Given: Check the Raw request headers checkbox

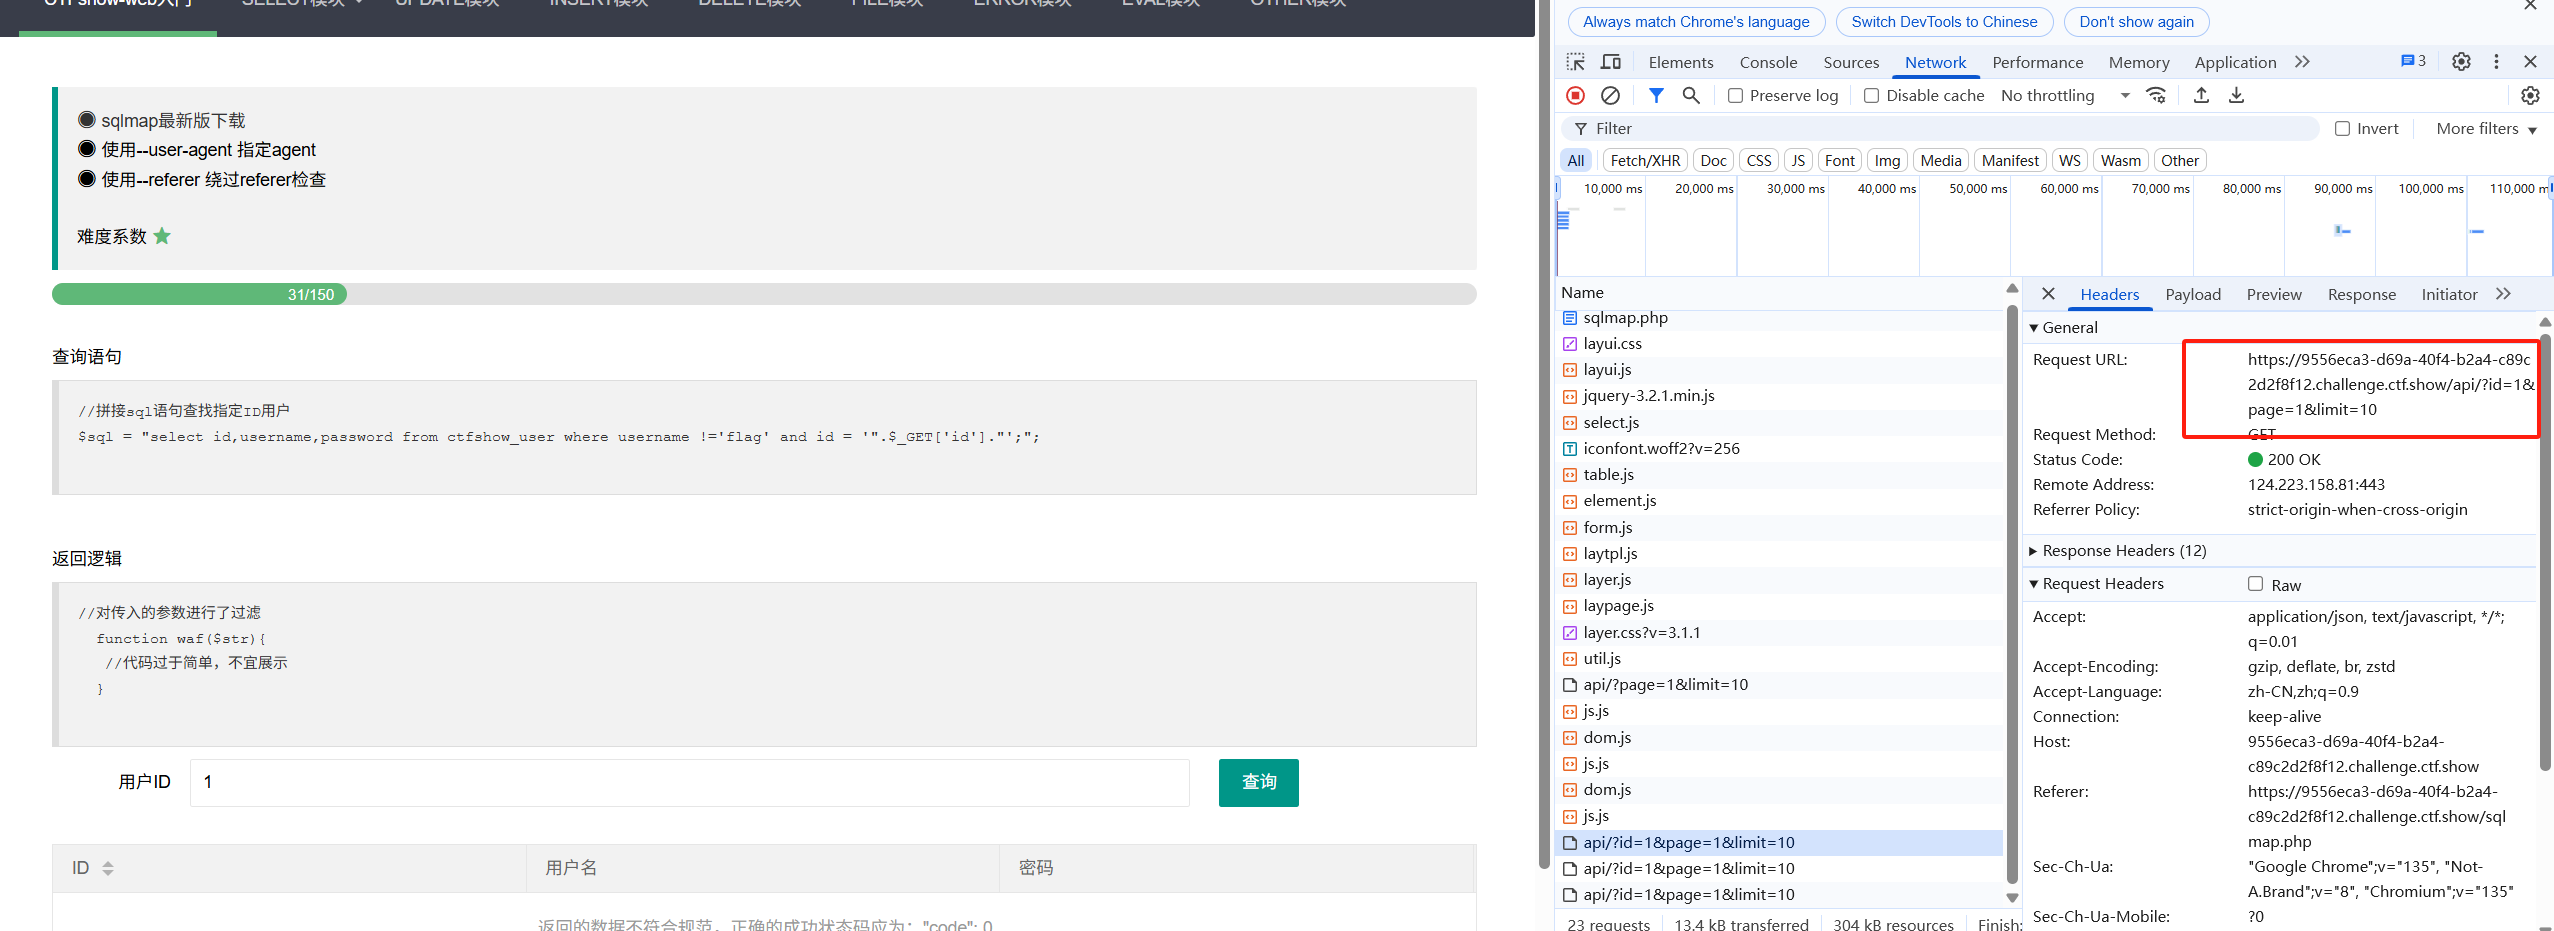Looking at the screenshot, I should pyautogui.click(x=2255, y=584).
